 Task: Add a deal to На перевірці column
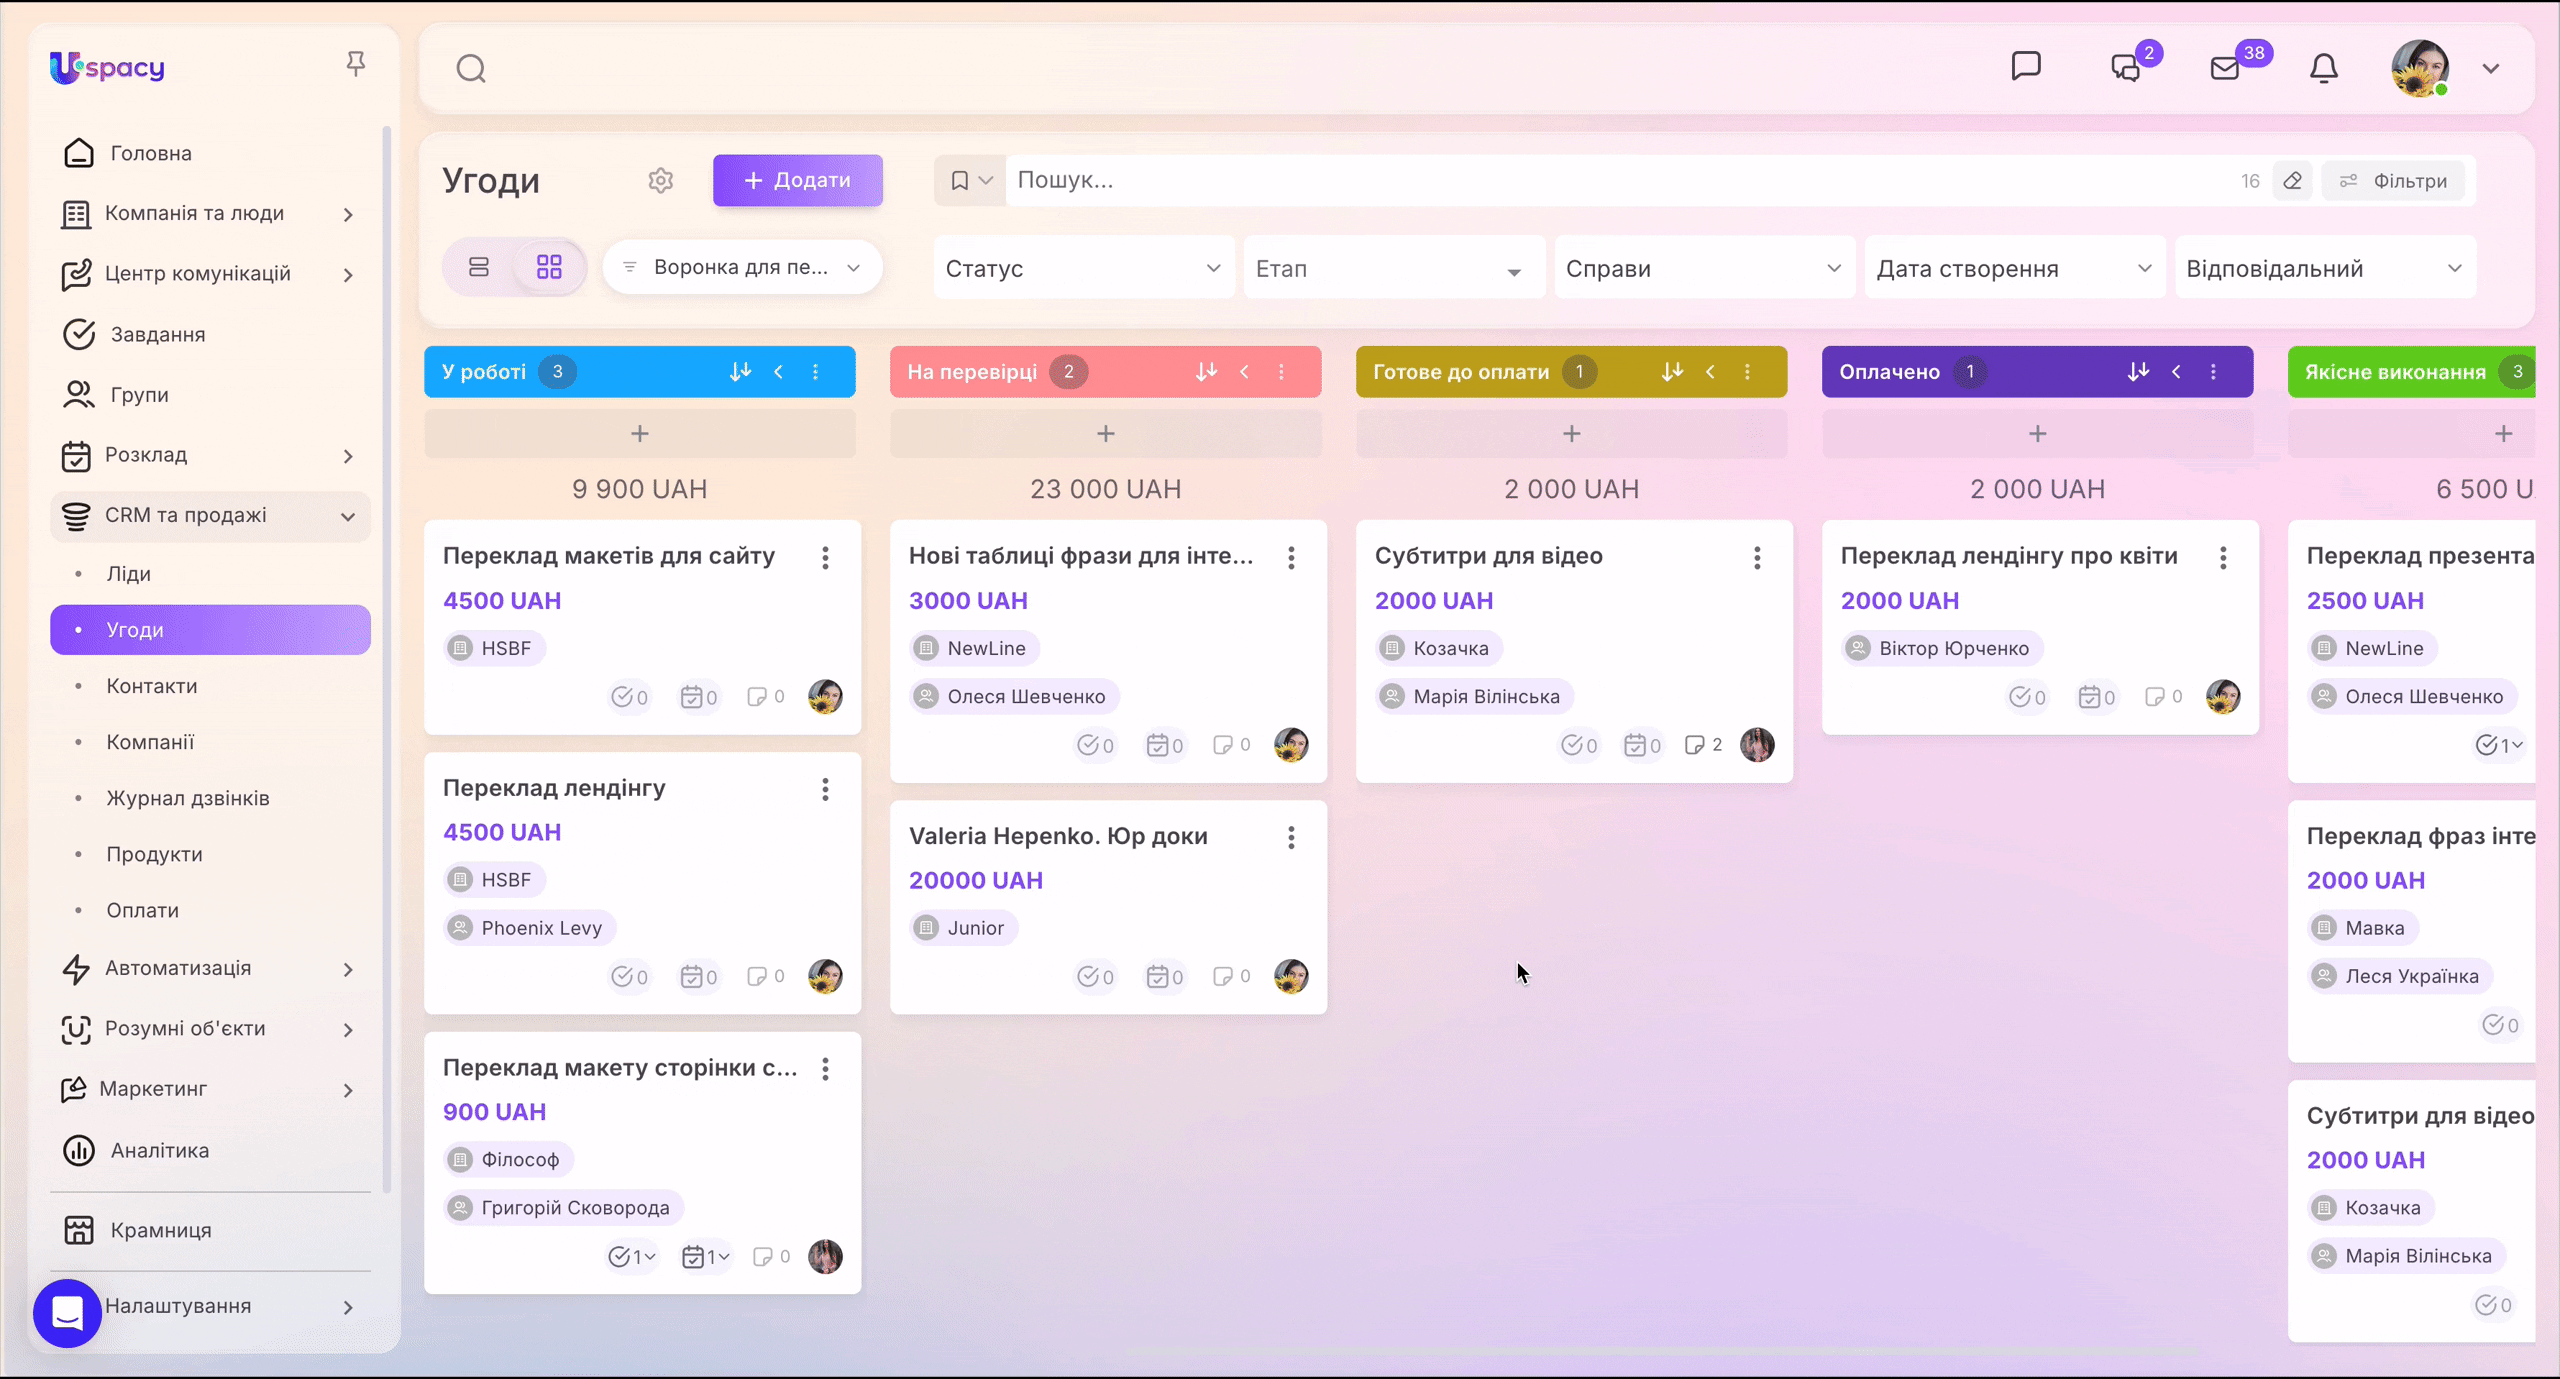(1106, 433)
